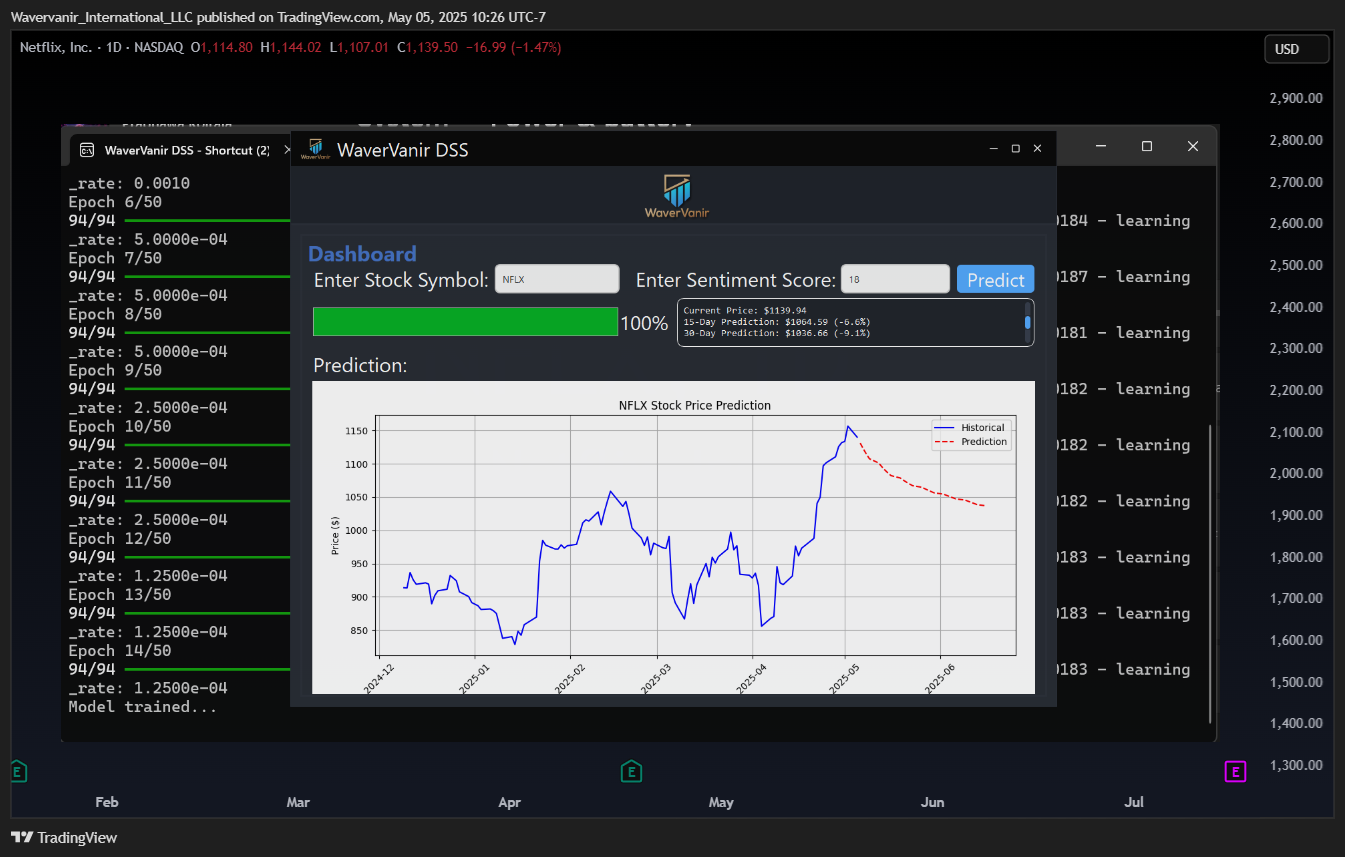Screen dimensions: 1345x857
Task: Focus the Sentiment Score input field
Action: click(x=894, y=279)
